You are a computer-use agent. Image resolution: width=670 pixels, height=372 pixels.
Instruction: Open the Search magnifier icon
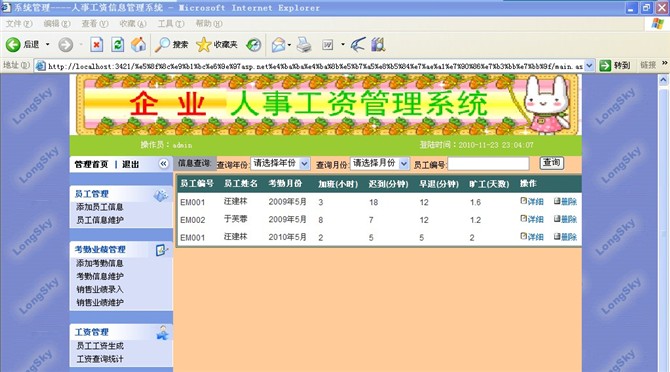[x=162, y=44]
